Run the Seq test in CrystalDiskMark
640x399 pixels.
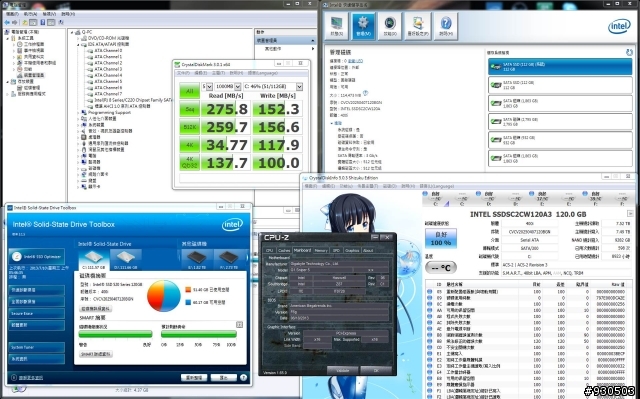point(189,109)
